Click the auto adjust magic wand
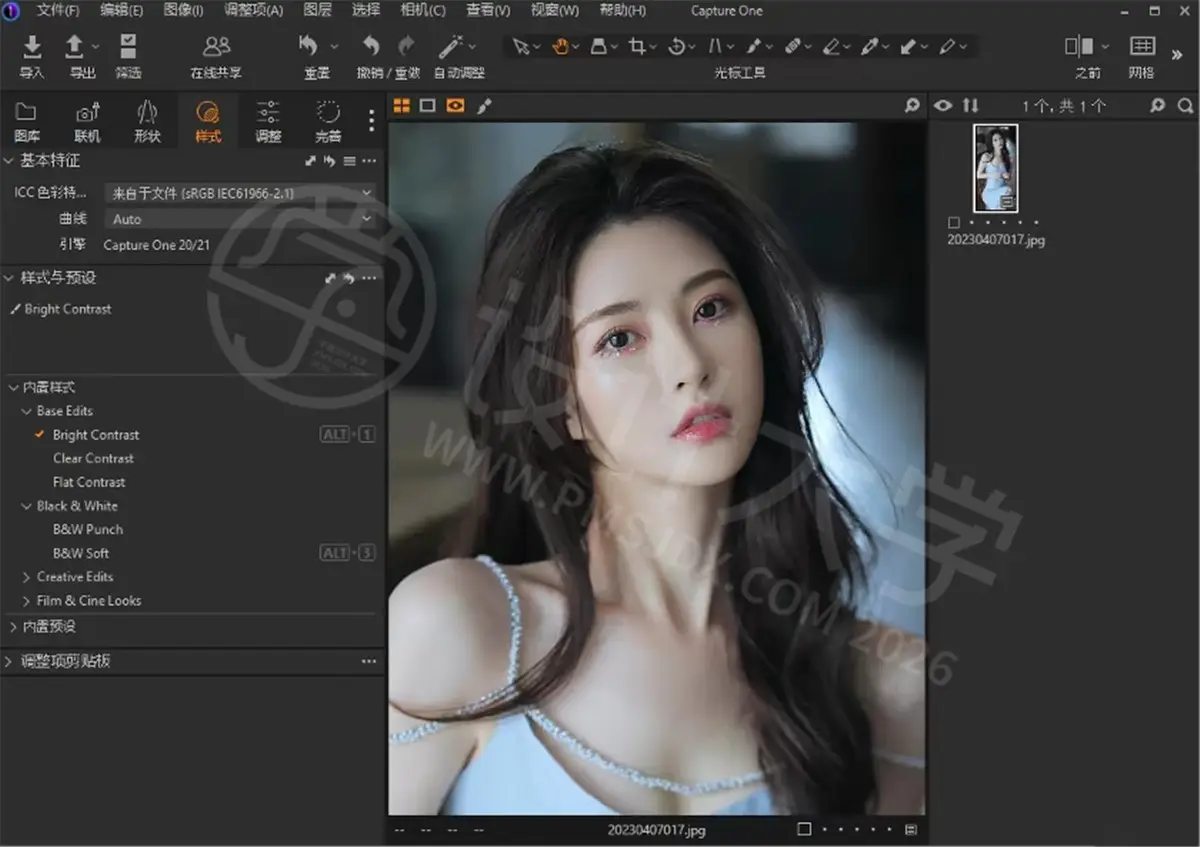This screenshot has height=847, width=1200. 450,46
